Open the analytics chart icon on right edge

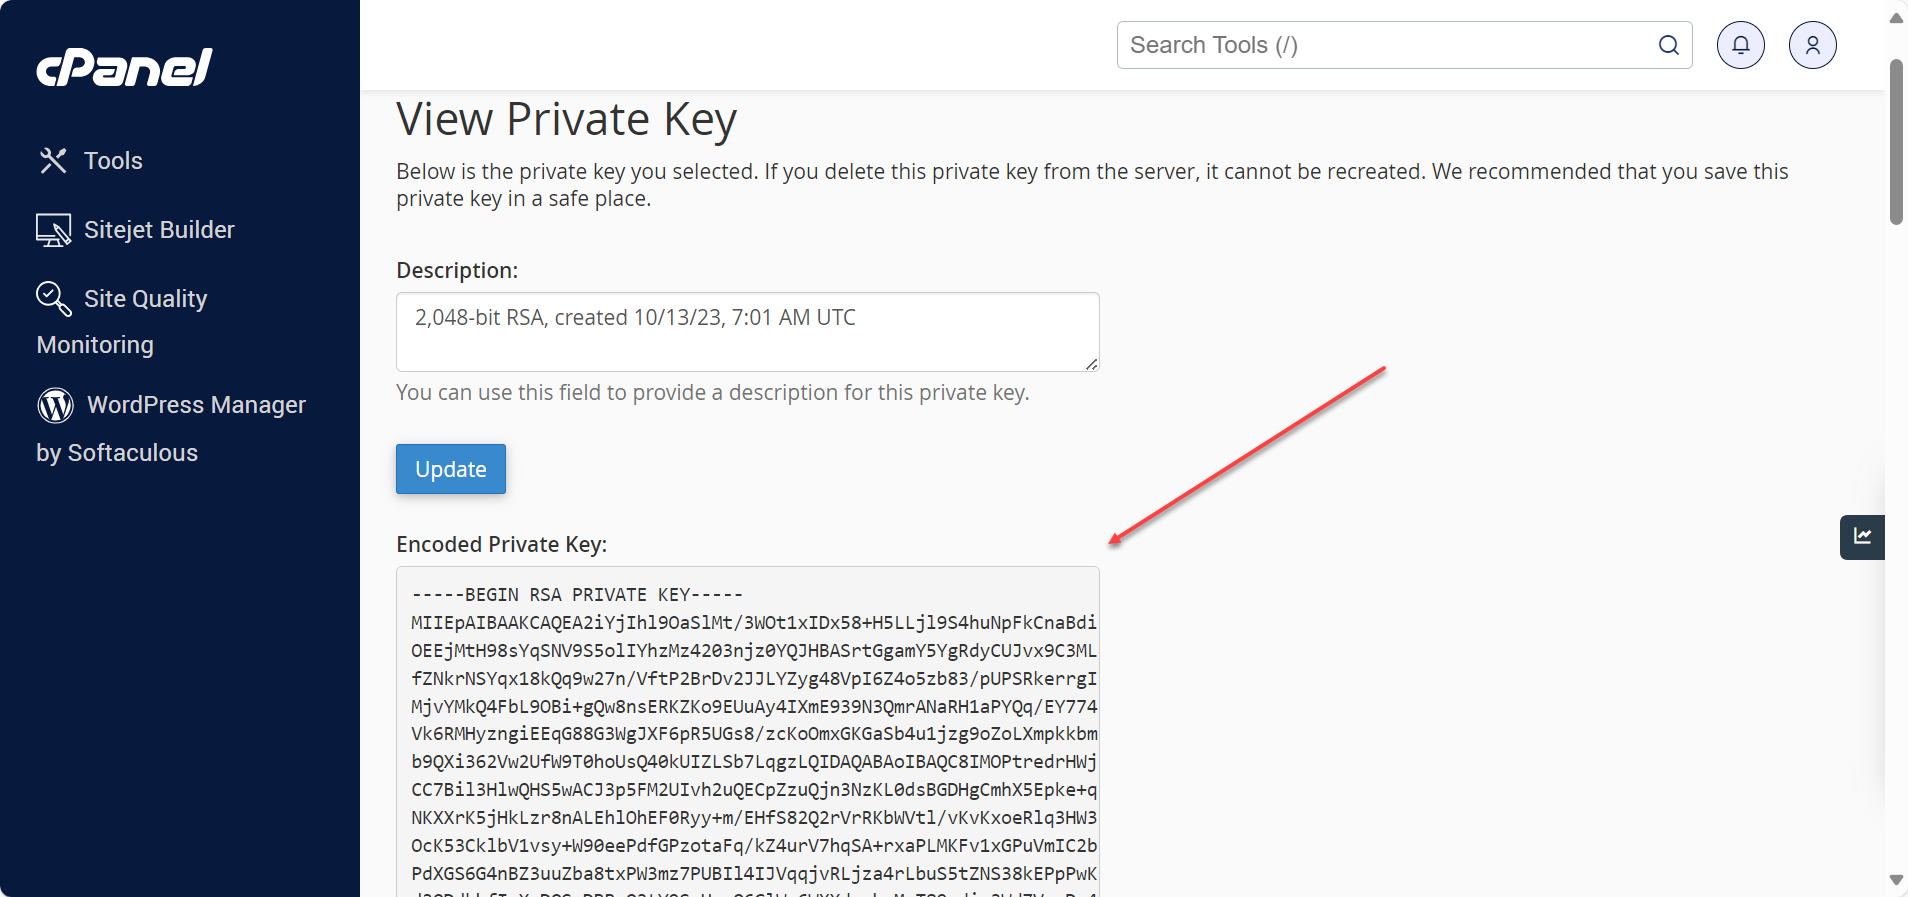pos(1862,537)
